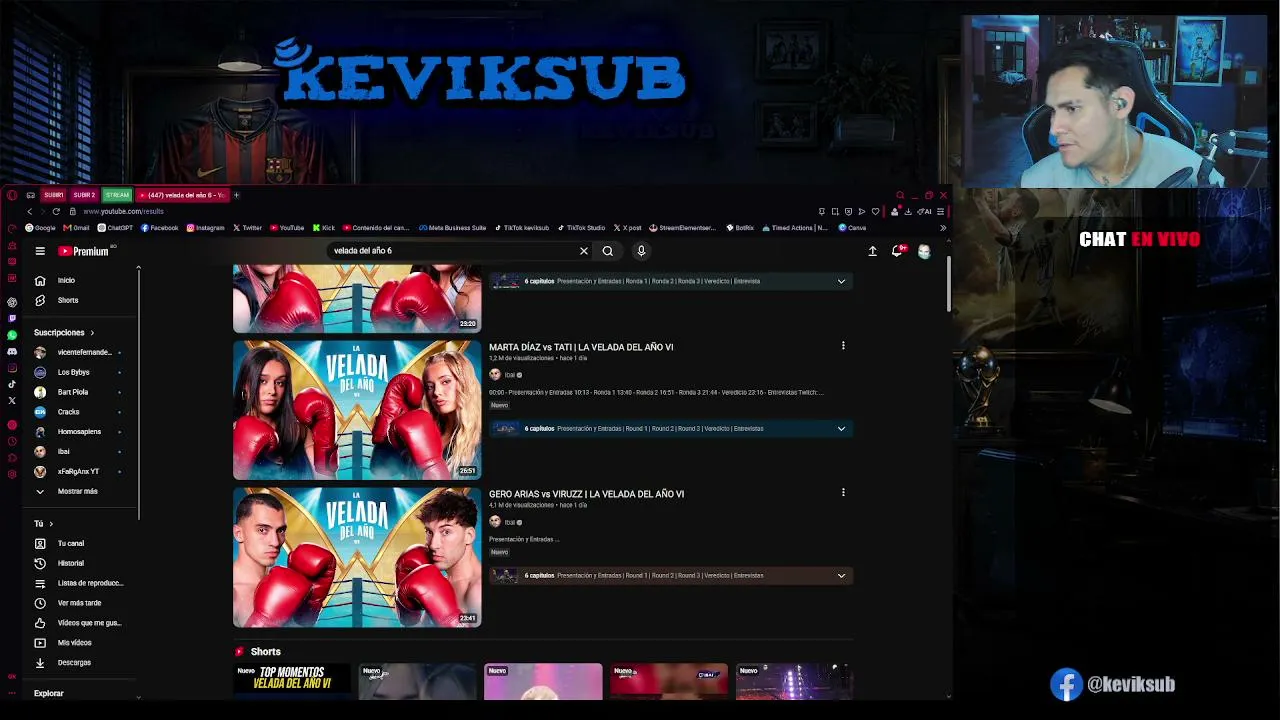The width and height of the screenshot is (1280, 720).
Task: Open more options for Gero Arias vs Viruzz
Action: (843, 493)
